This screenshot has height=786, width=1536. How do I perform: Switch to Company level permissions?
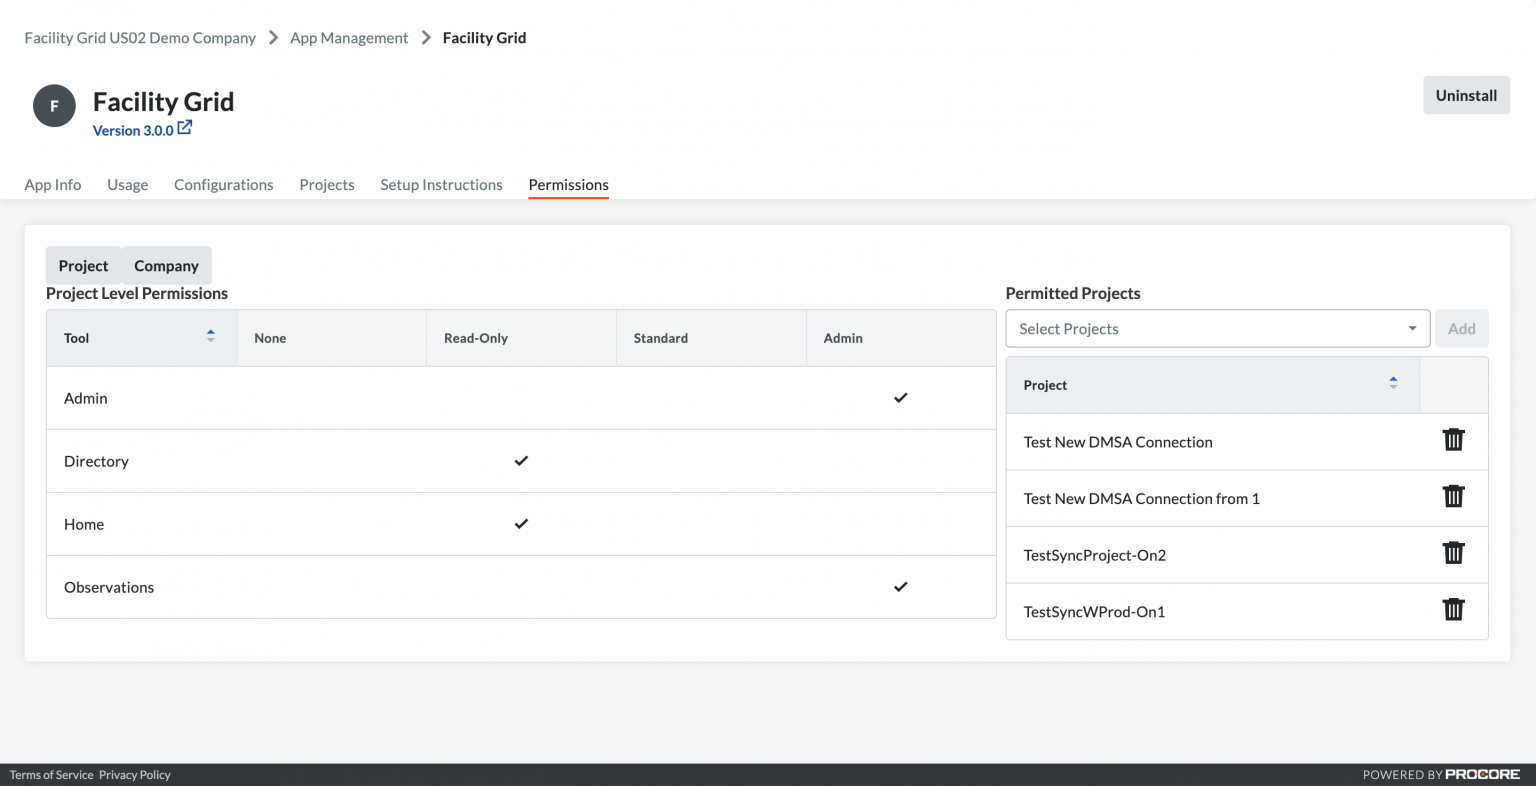166,265
